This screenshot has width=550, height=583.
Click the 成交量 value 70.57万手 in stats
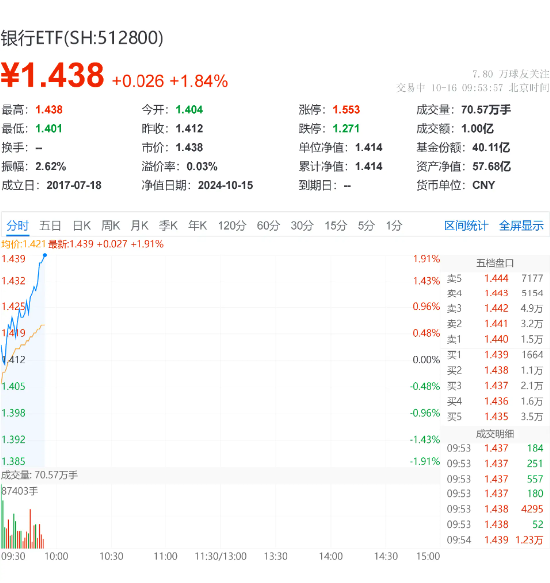(486, 110)
